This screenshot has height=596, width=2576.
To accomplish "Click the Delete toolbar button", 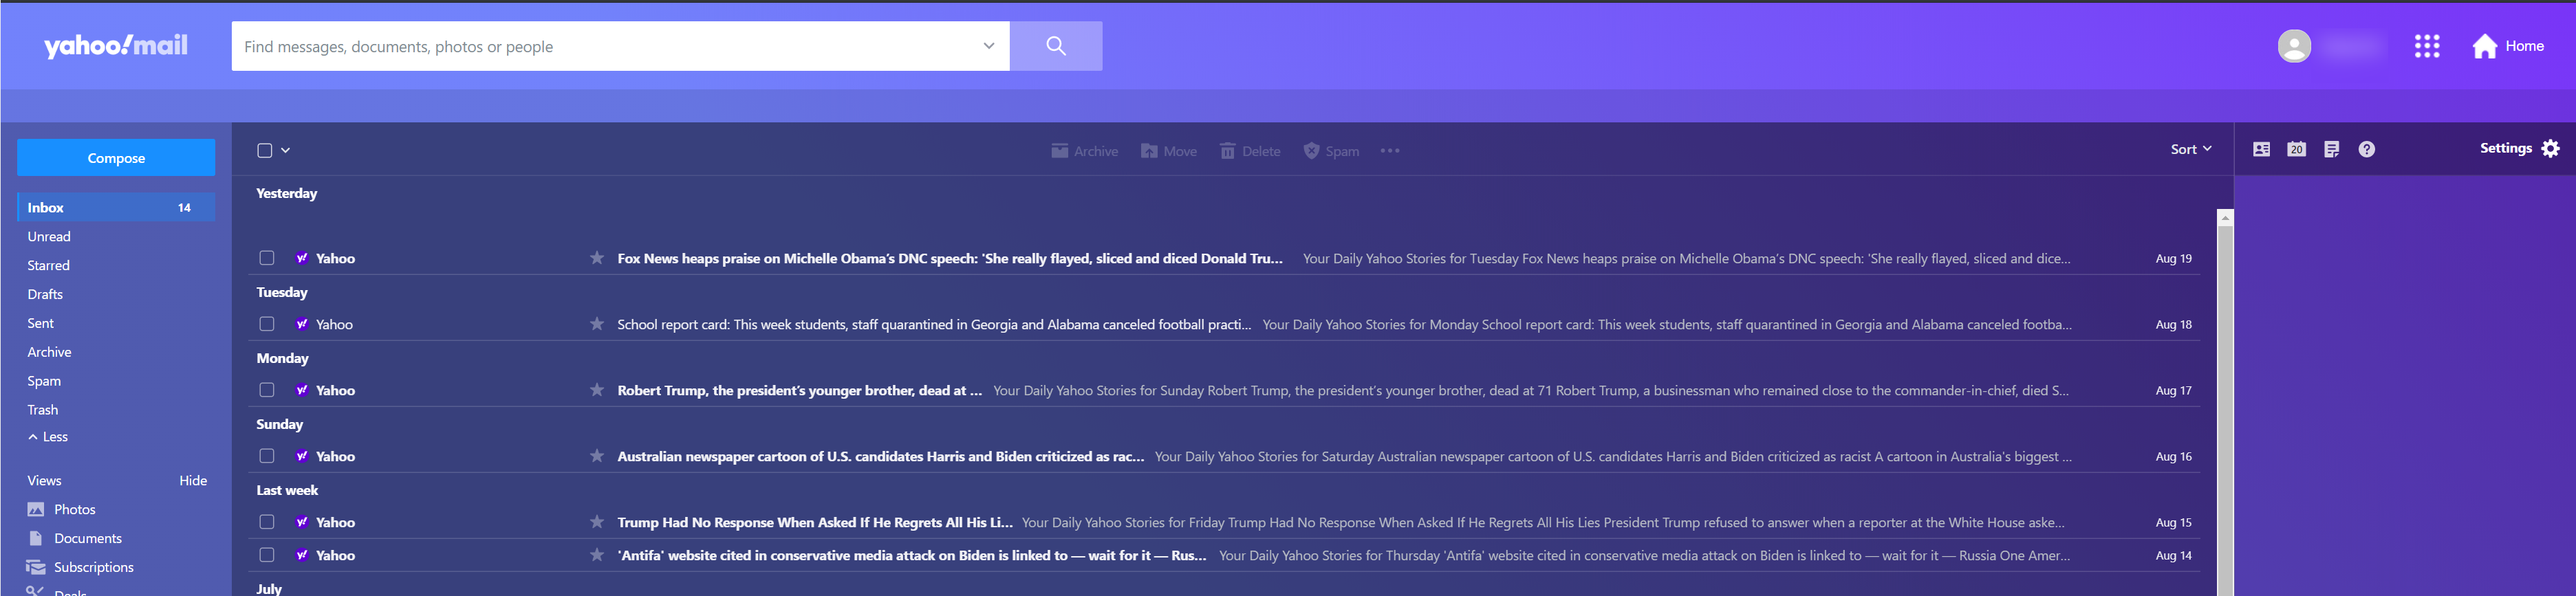I will tap(1250, 151).
